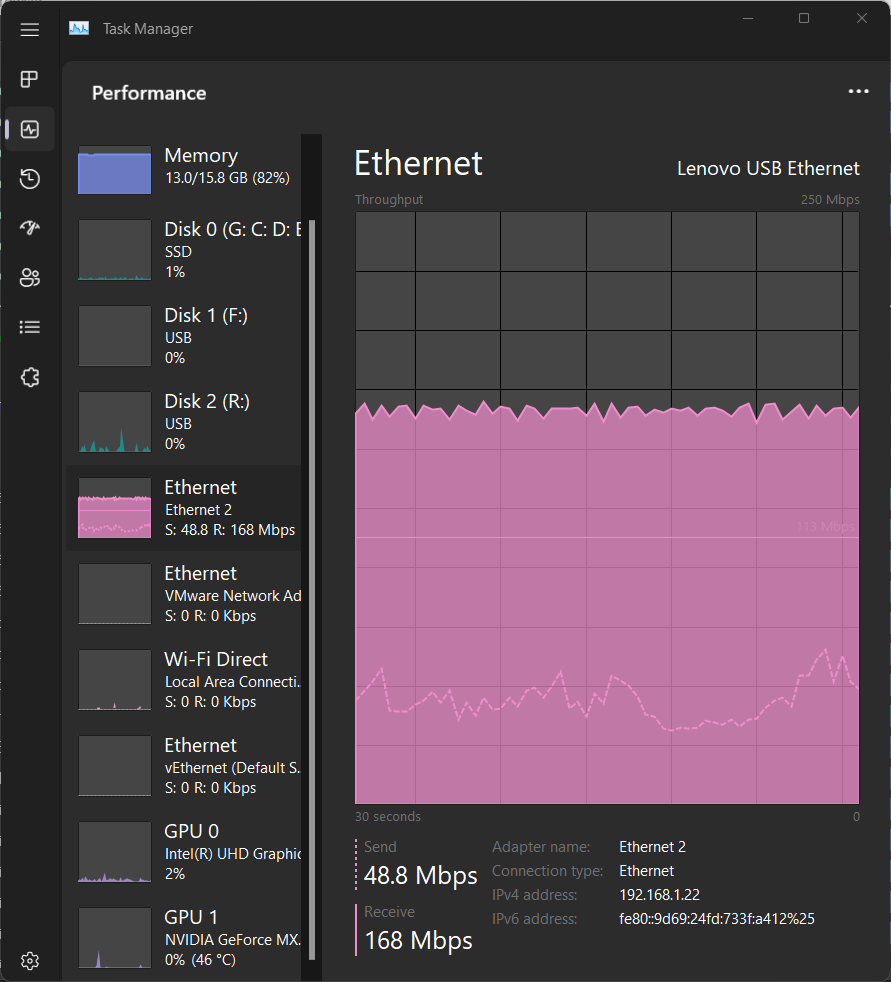Click the resource list vertical scrollbar
891x982 pixels.
[311, 588]
